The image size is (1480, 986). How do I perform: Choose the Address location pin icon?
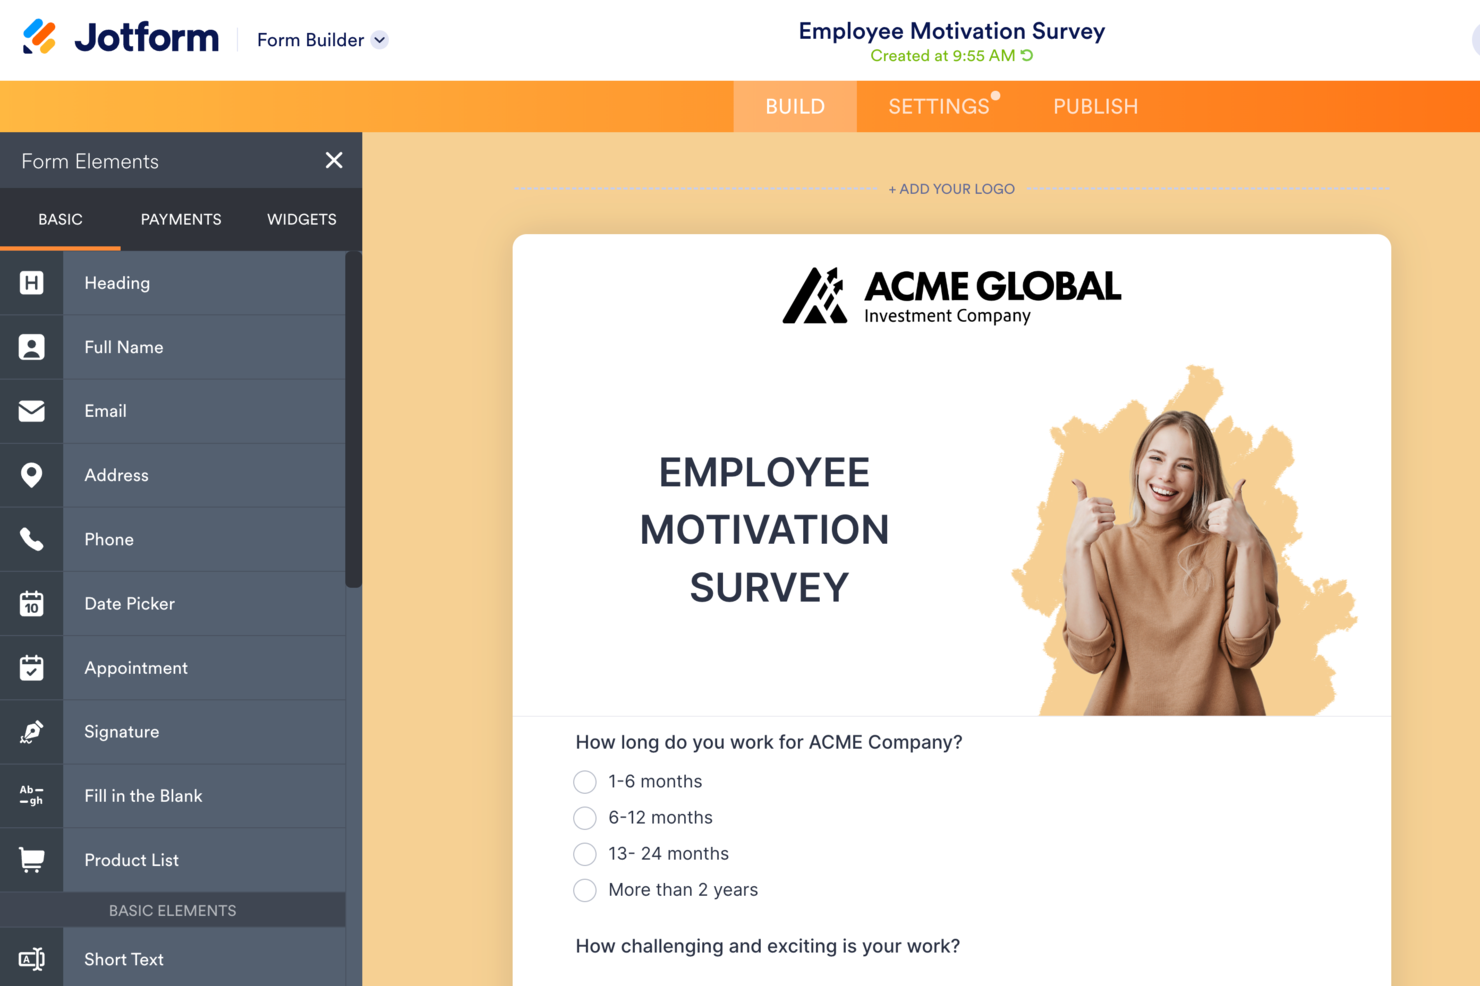point(31,475)
